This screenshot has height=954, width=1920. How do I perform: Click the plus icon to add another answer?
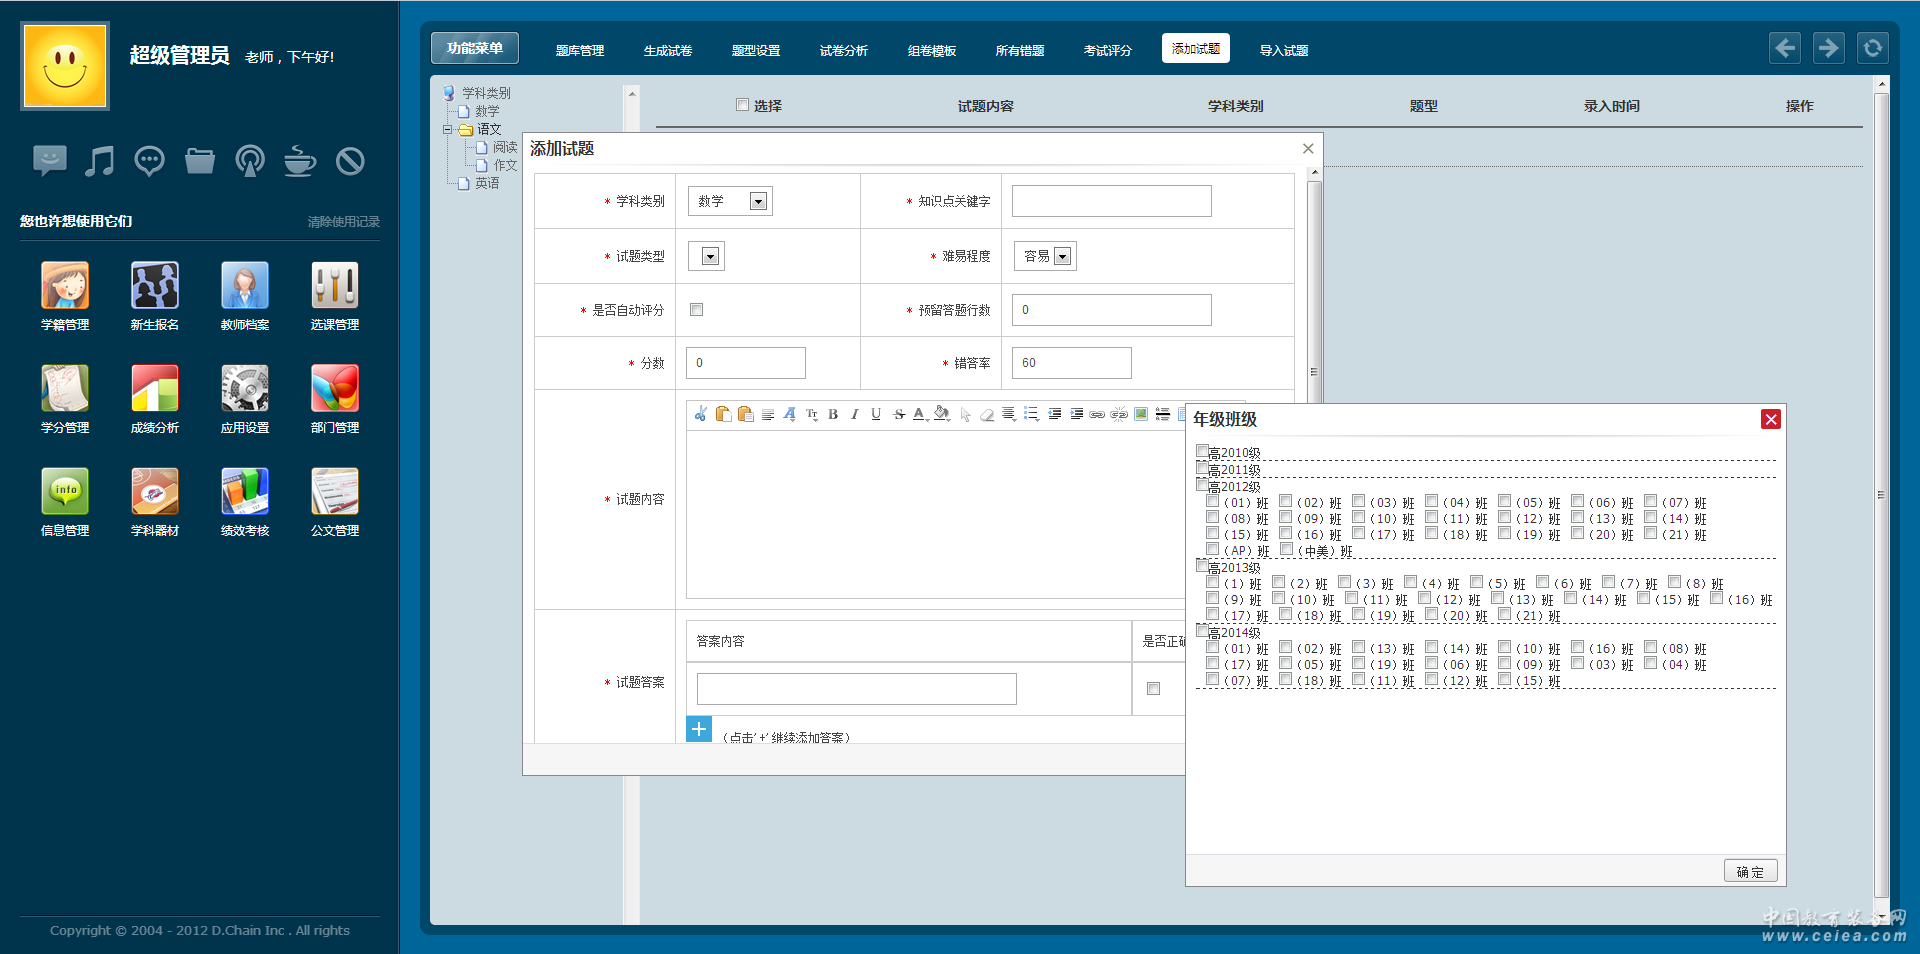click(699, 729)
